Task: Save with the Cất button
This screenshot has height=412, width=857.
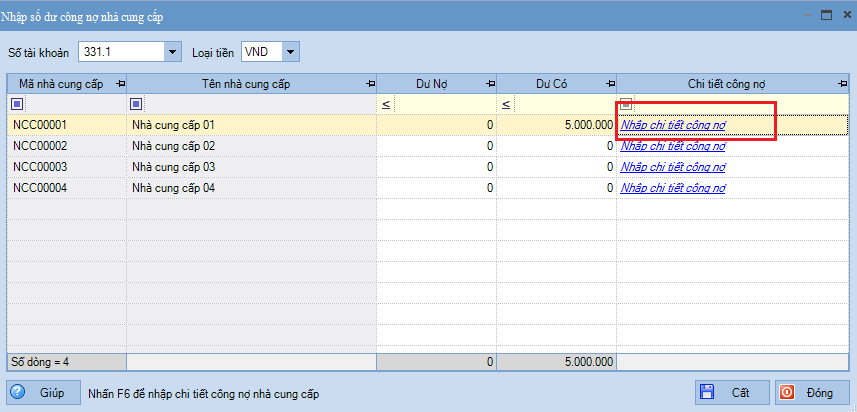Action: [732, 393]
